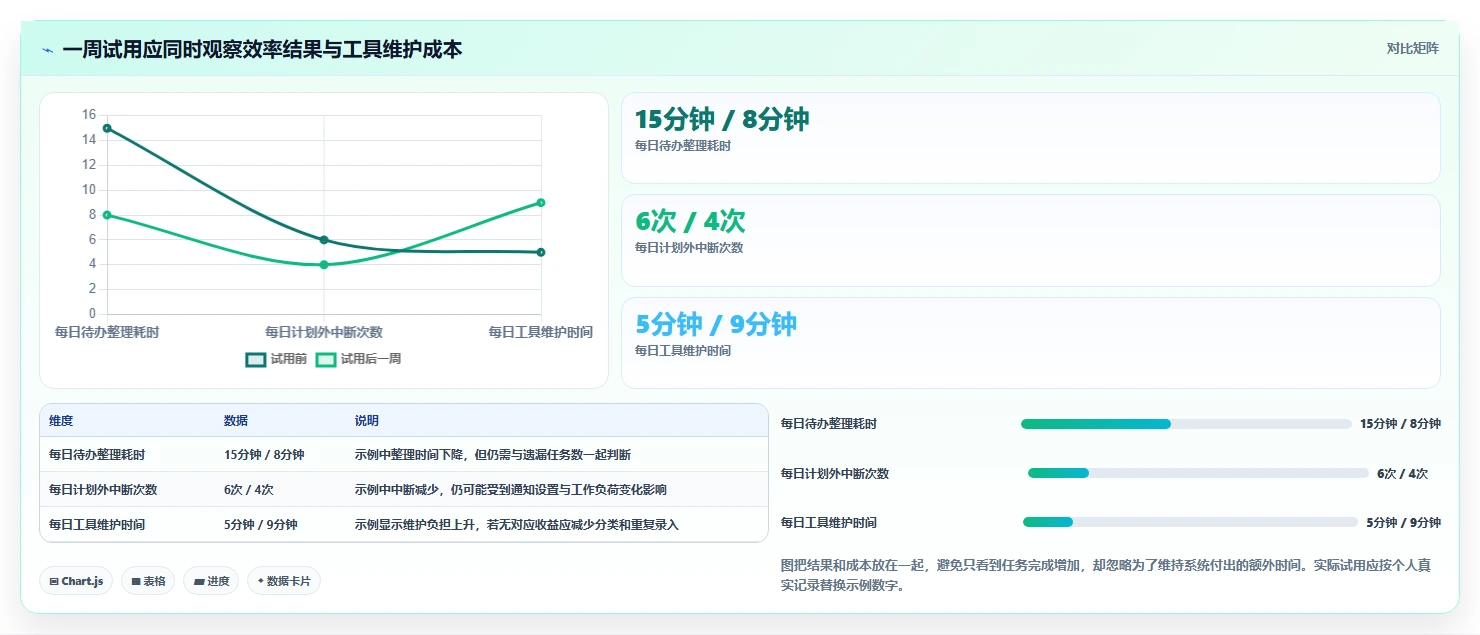The width and height of the screenshot is (1480, 635).
Task: Click description starting 示例中中断减少
Action: click(511, 490)
